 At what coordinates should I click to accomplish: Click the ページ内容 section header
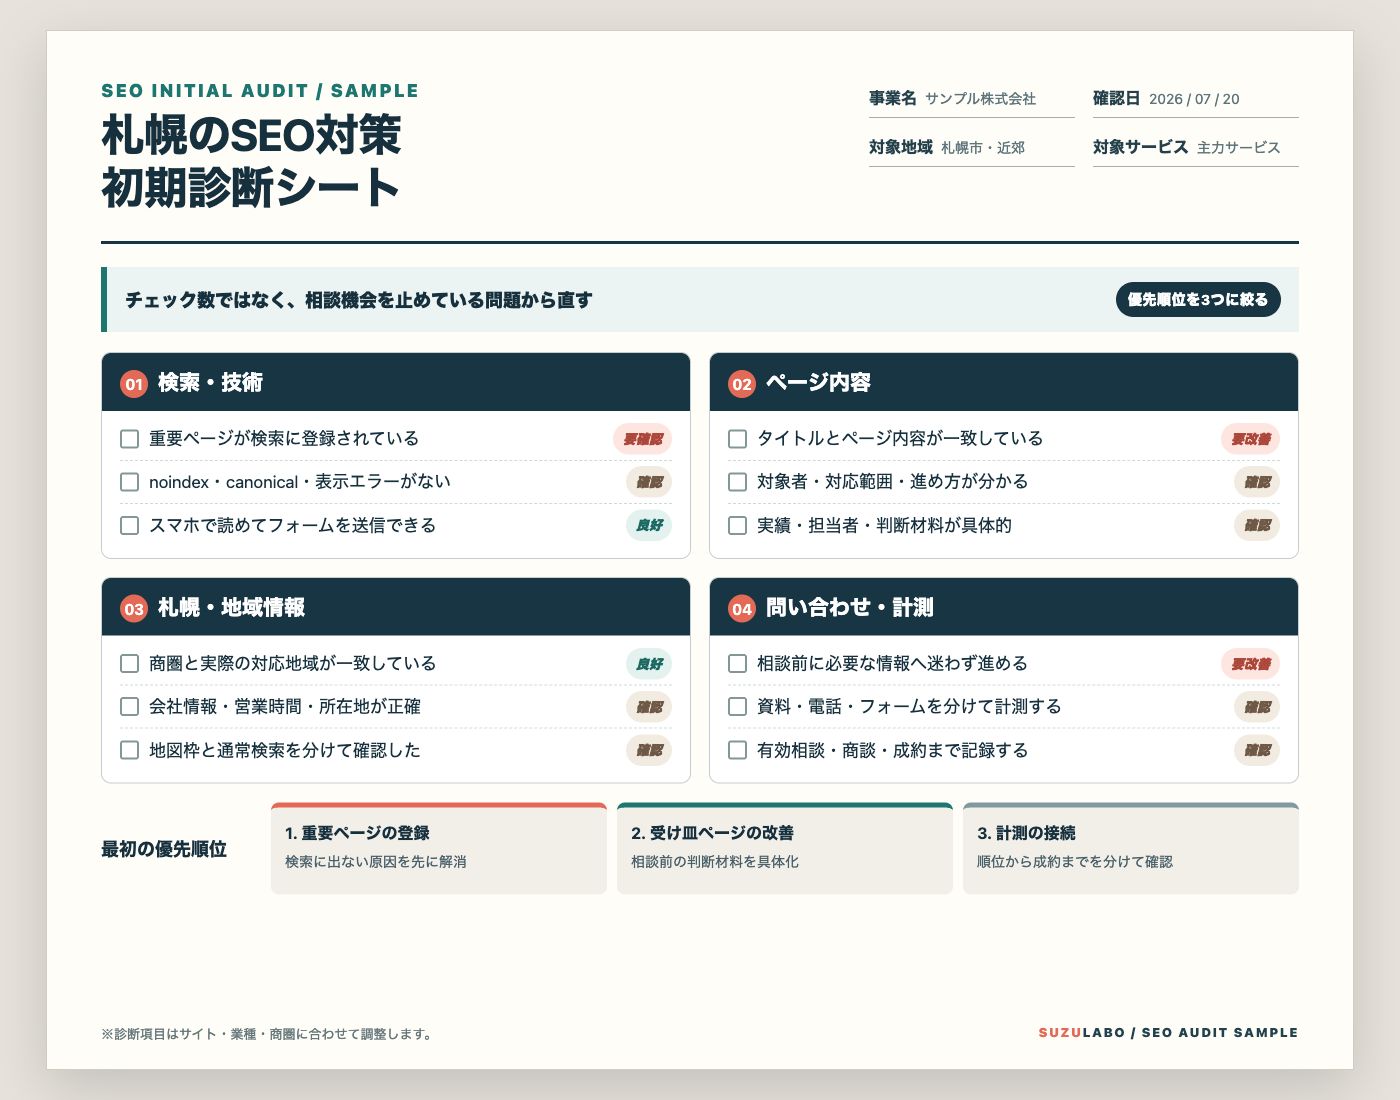(1004, 382)
